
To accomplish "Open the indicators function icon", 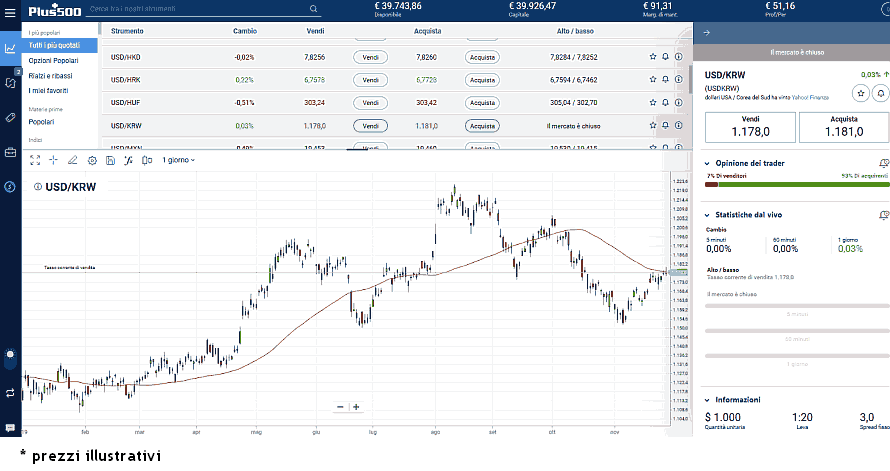I will (128, 160).
